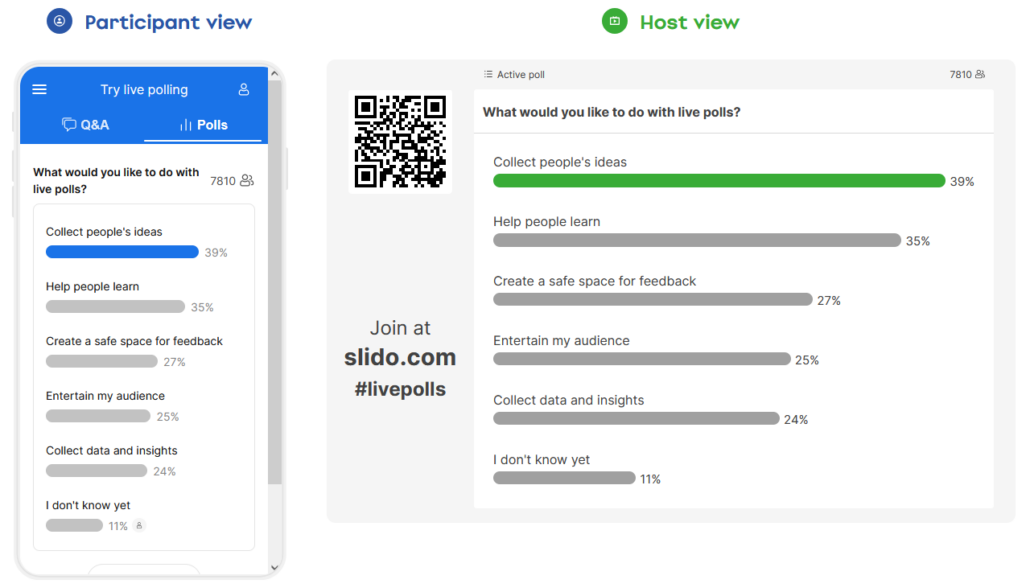This screenshot has height=588, width=1030.
Task: Click the user profile icon in the blue header
Action: coord(244,90)
